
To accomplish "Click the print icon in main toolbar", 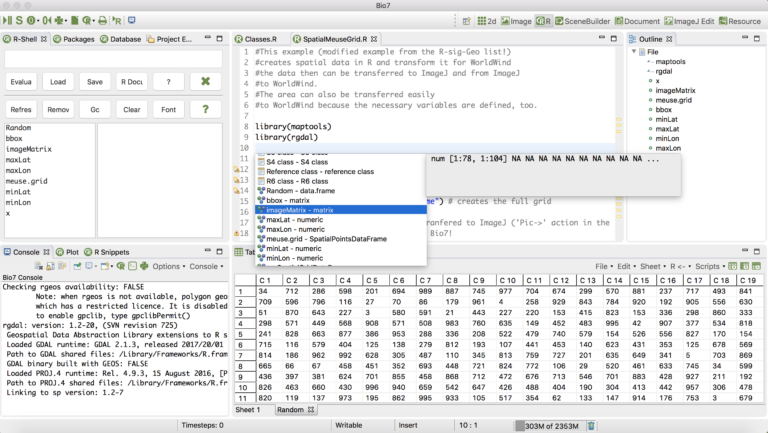I will click(101, 20).
